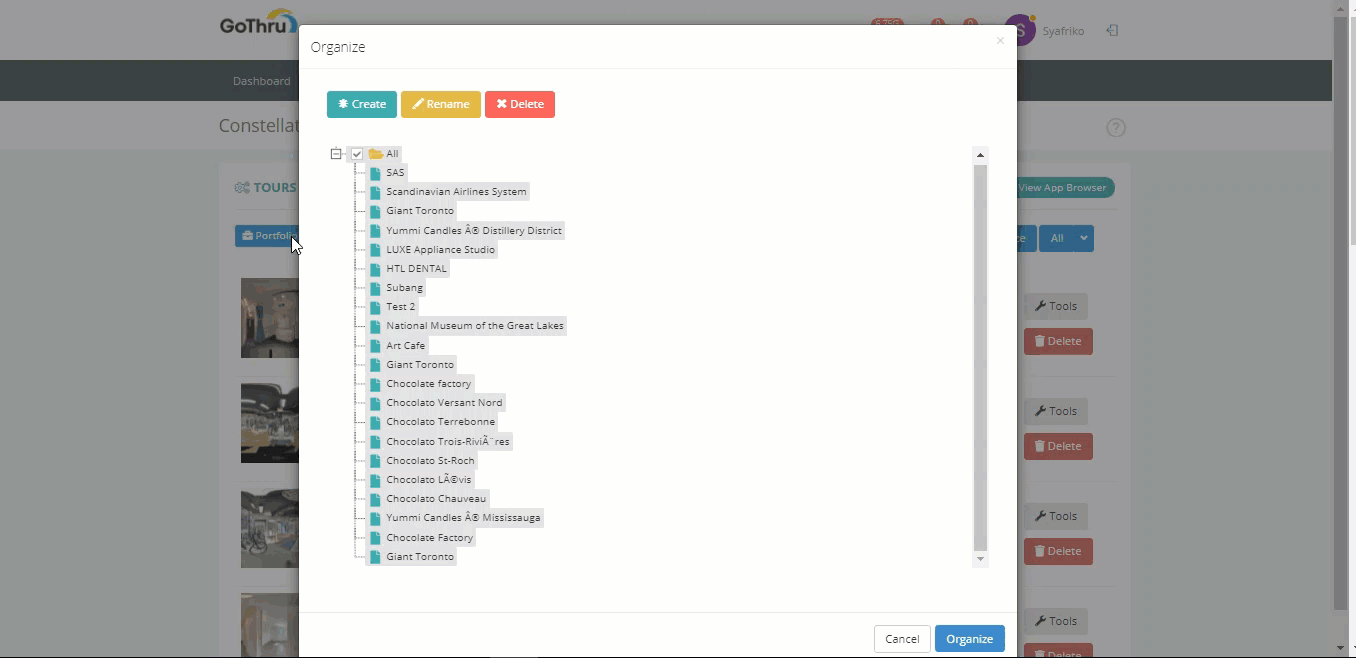Select the All folder label in tree
This screenshot has width=1356, height=658.
[392, 154]
